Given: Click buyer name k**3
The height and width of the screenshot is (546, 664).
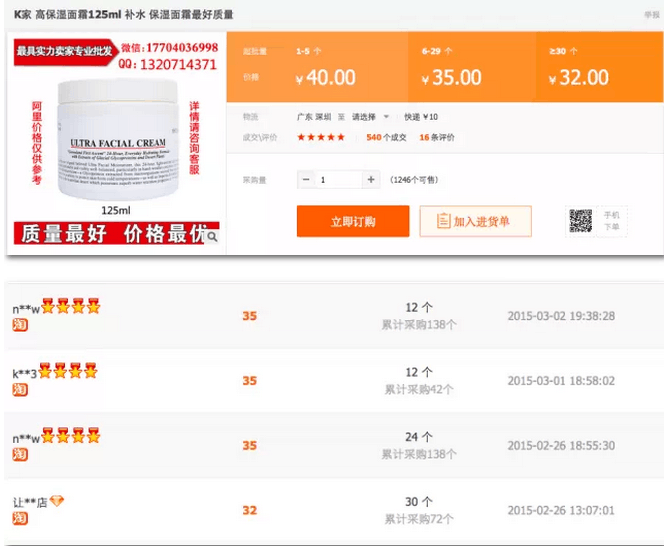Looking at the screenshot, I should click(x=25, y=374).
